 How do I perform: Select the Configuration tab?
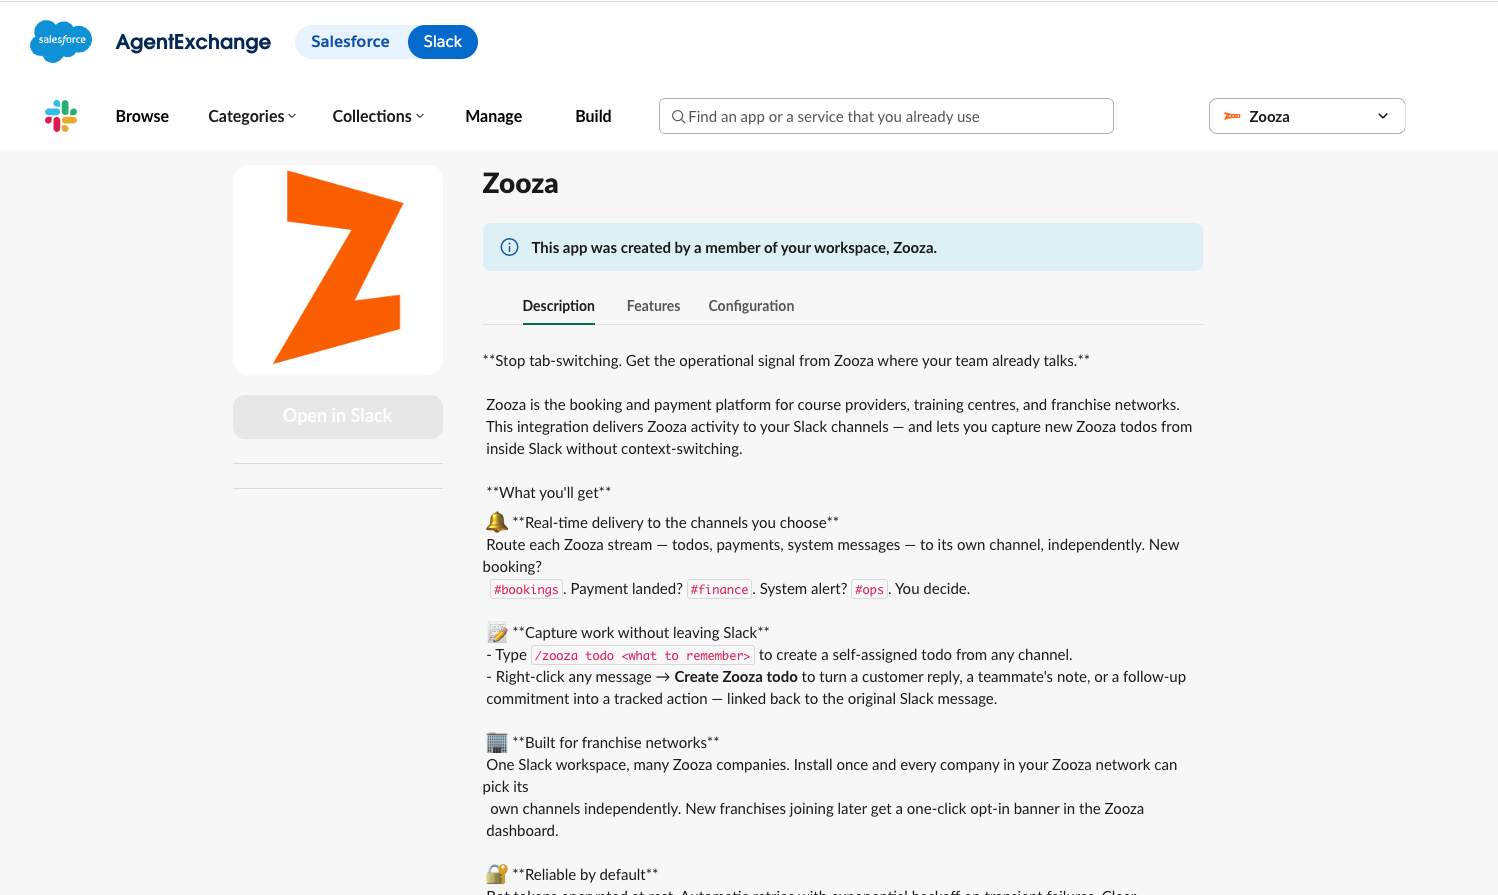[751, 306]
